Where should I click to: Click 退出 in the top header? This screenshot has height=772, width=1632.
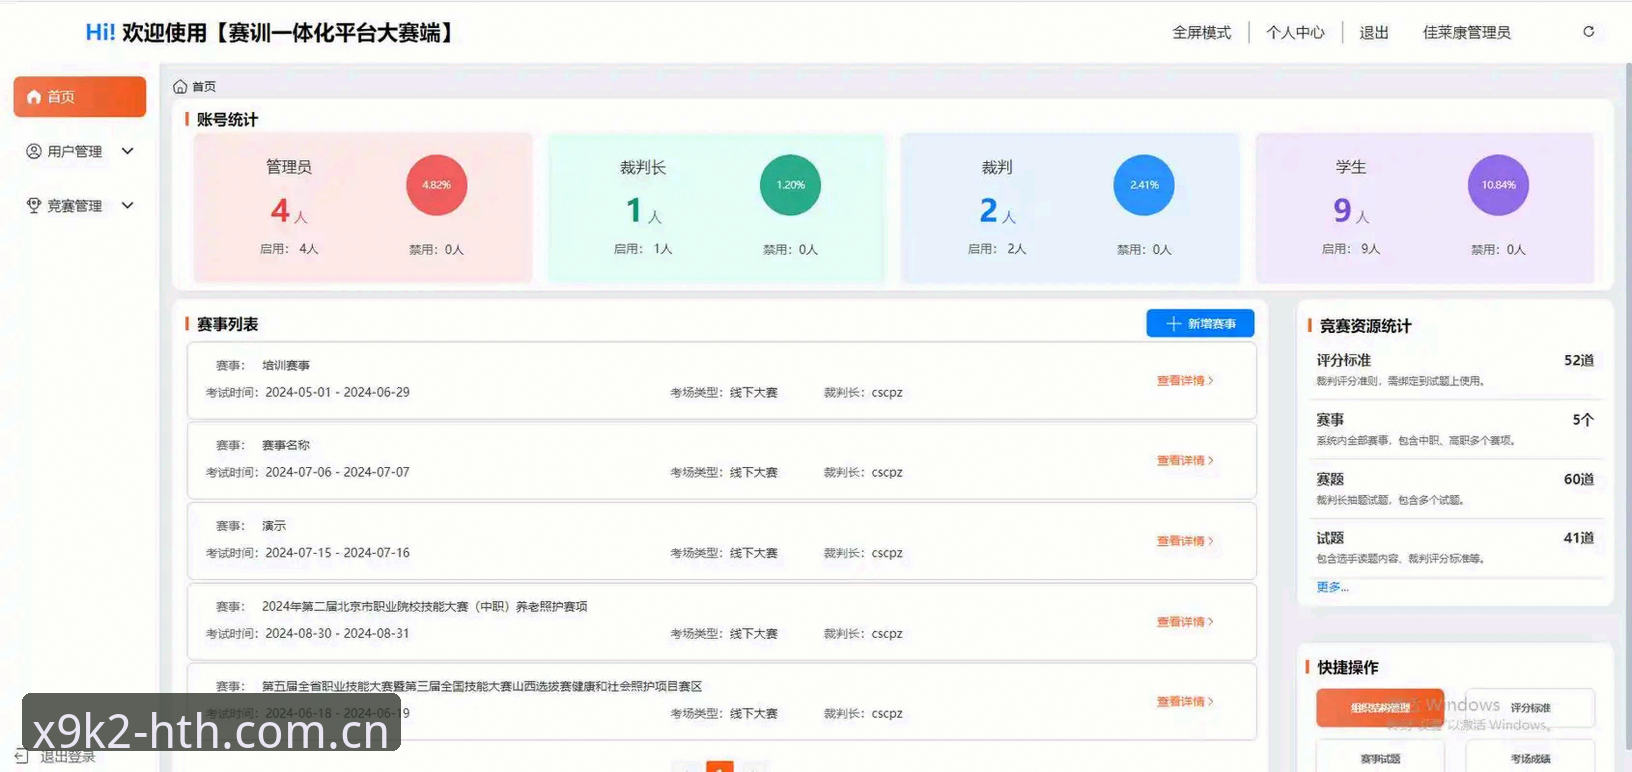tap(1374, 33)
